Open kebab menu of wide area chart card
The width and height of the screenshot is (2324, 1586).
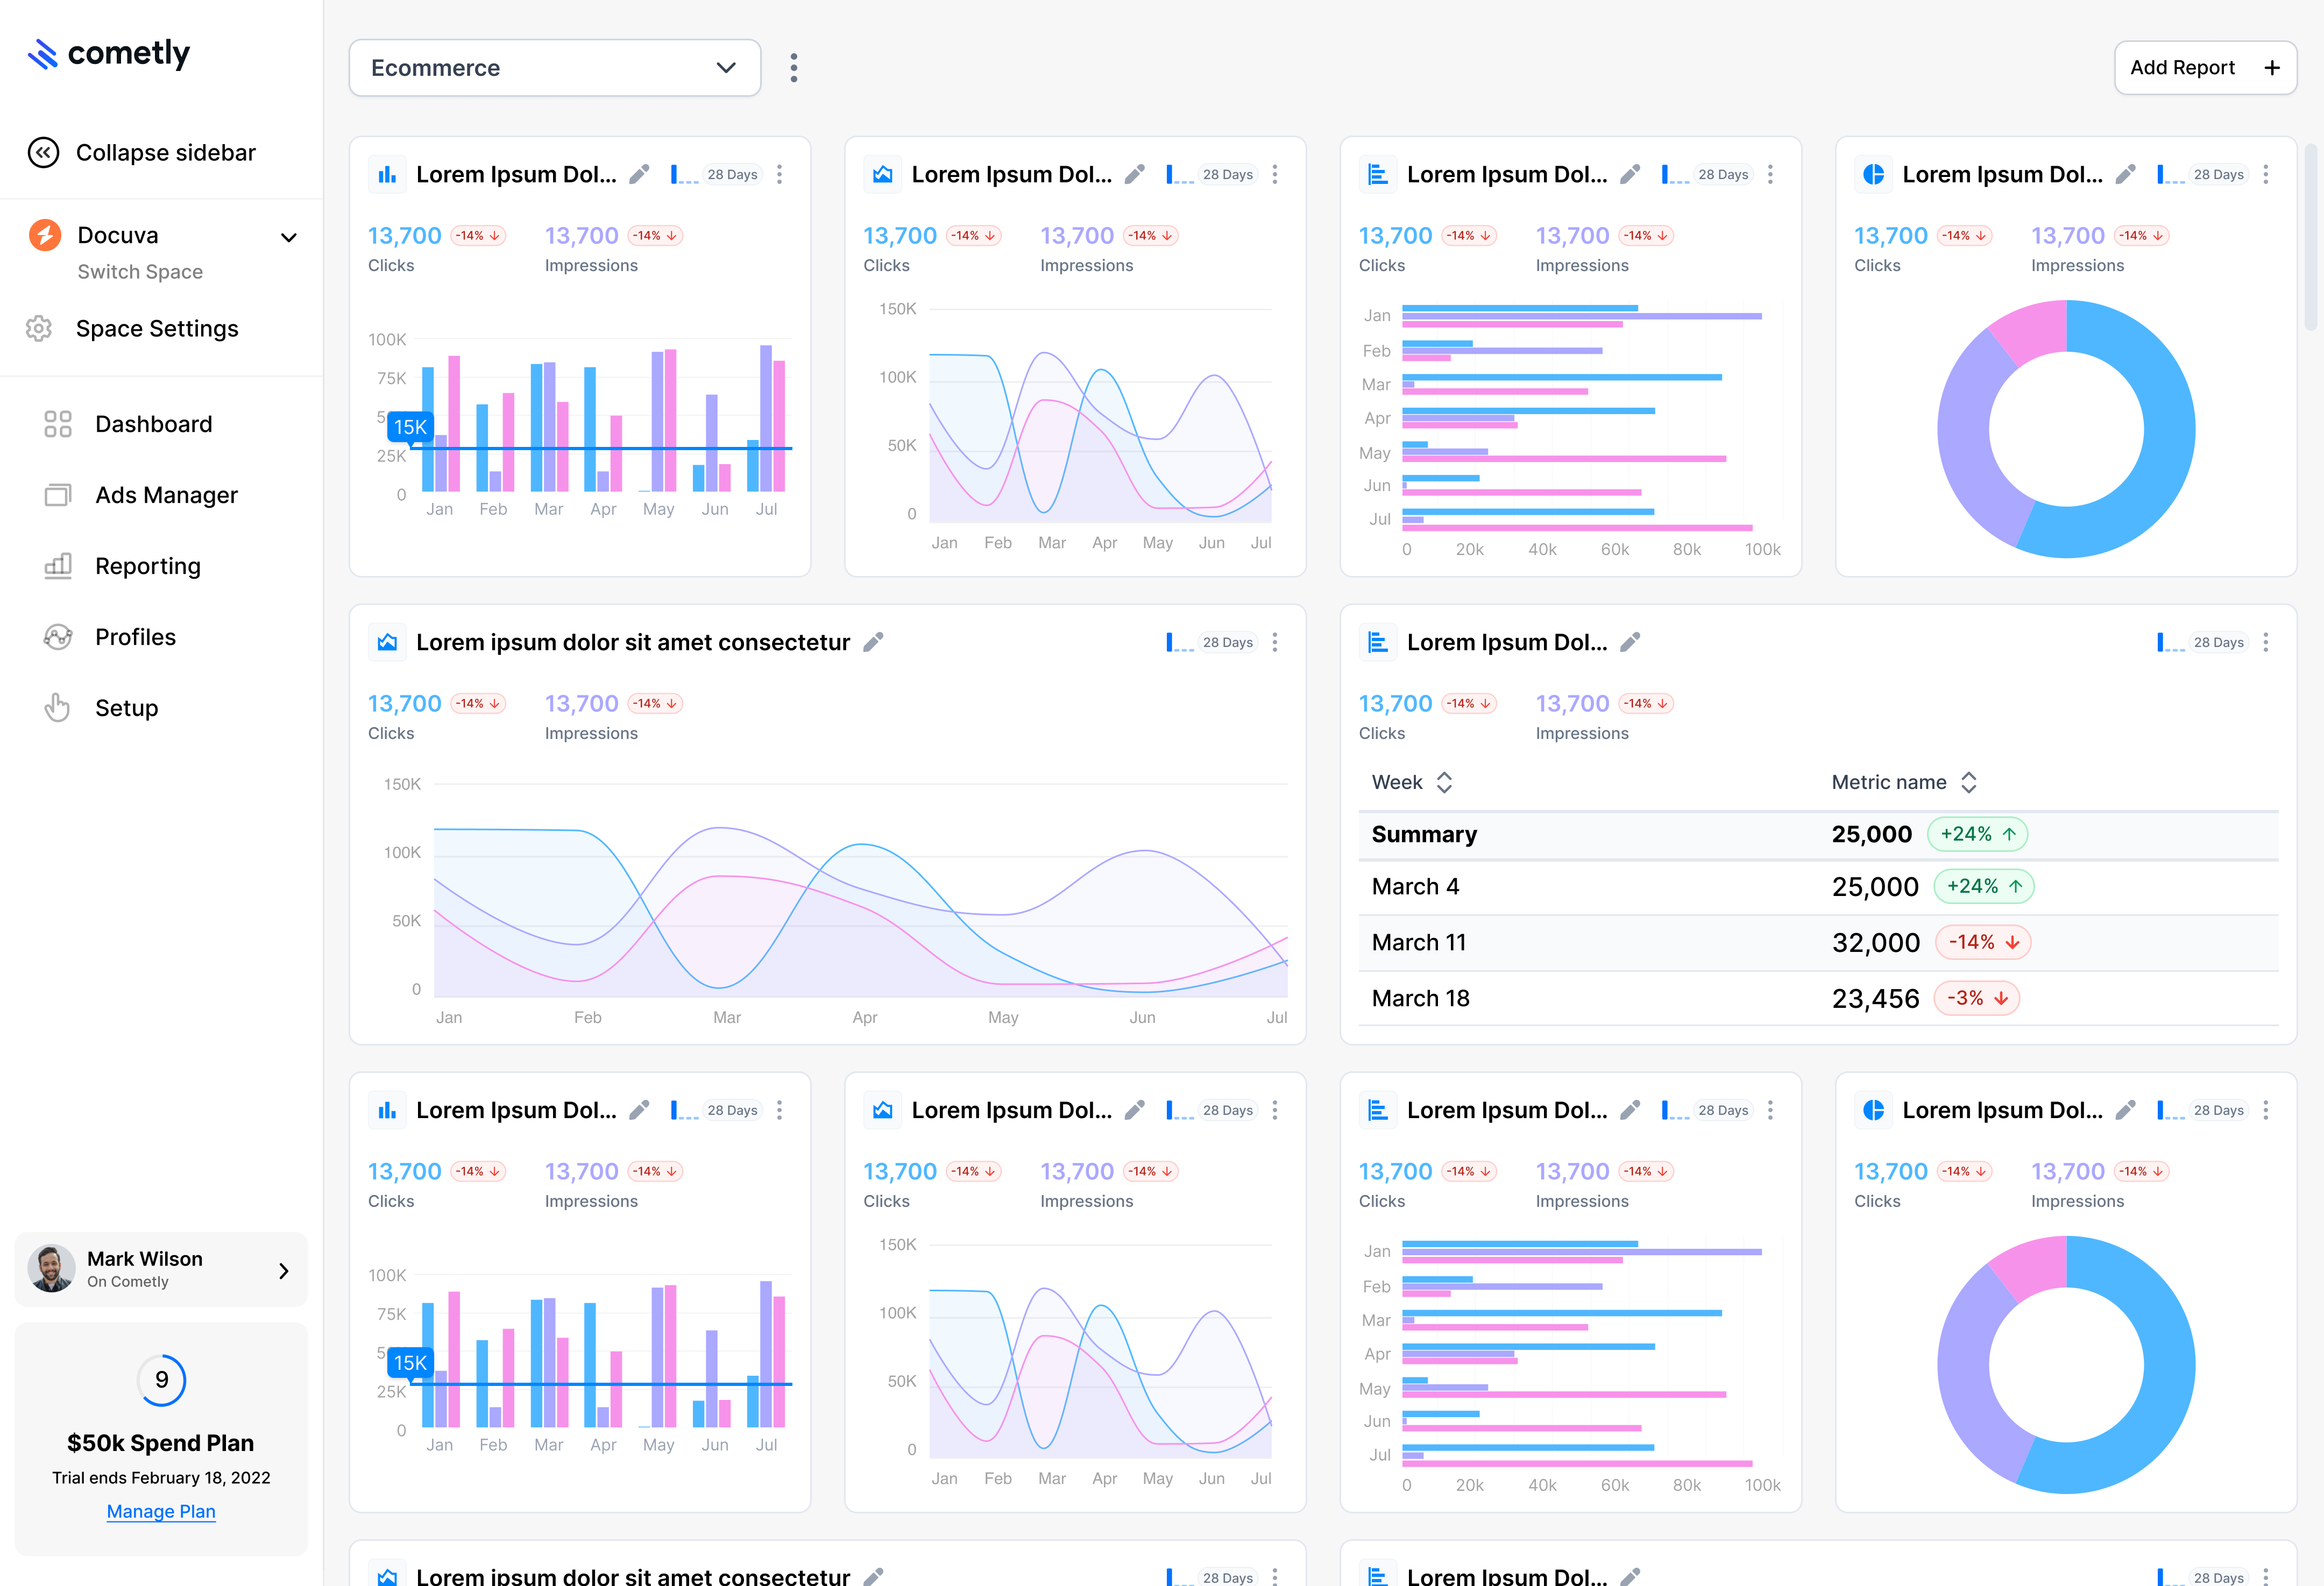point(1275,642)
